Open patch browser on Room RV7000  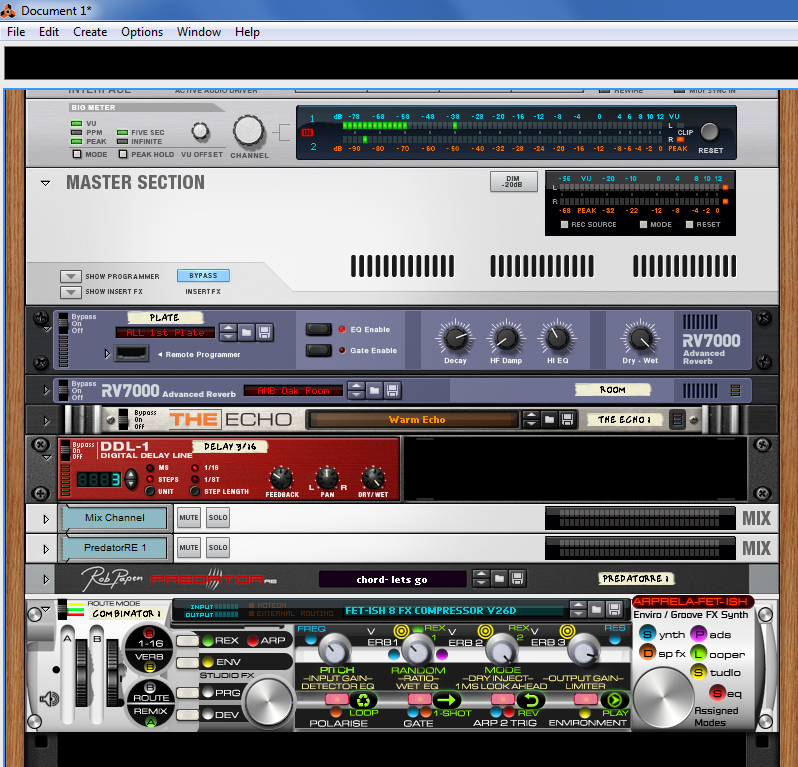(374, 391)
